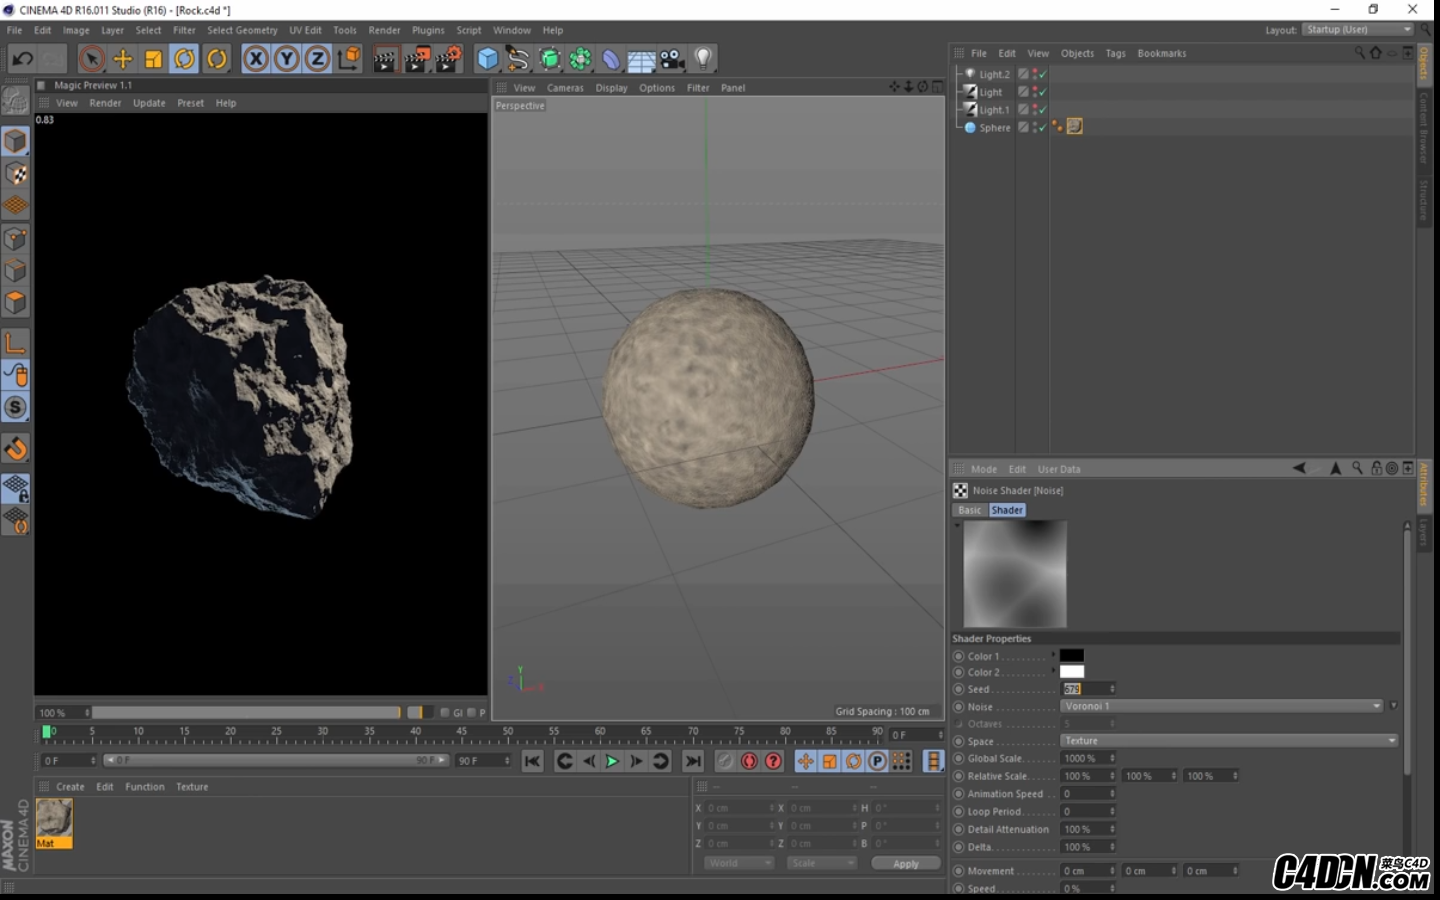This screenshot has width=1440, height=900.
Task: Open the Deformer objects icon
Action: point(611,59)
